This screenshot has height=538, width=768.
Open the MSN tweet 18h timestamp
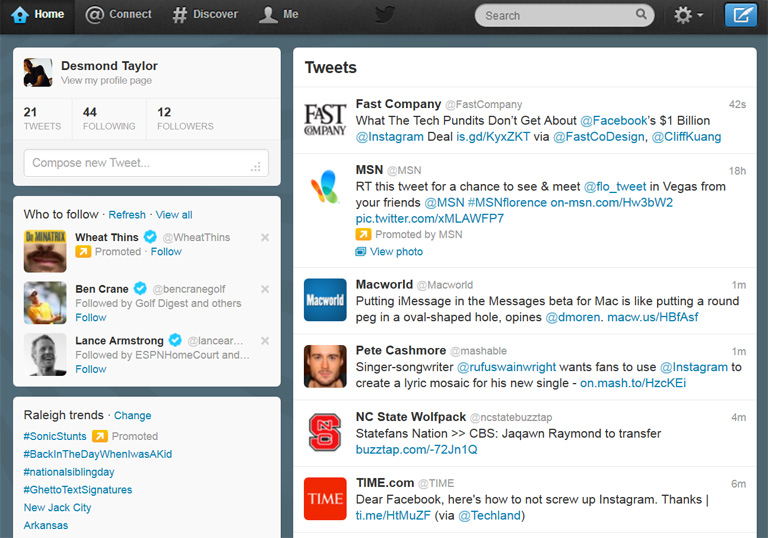[737, 171]
